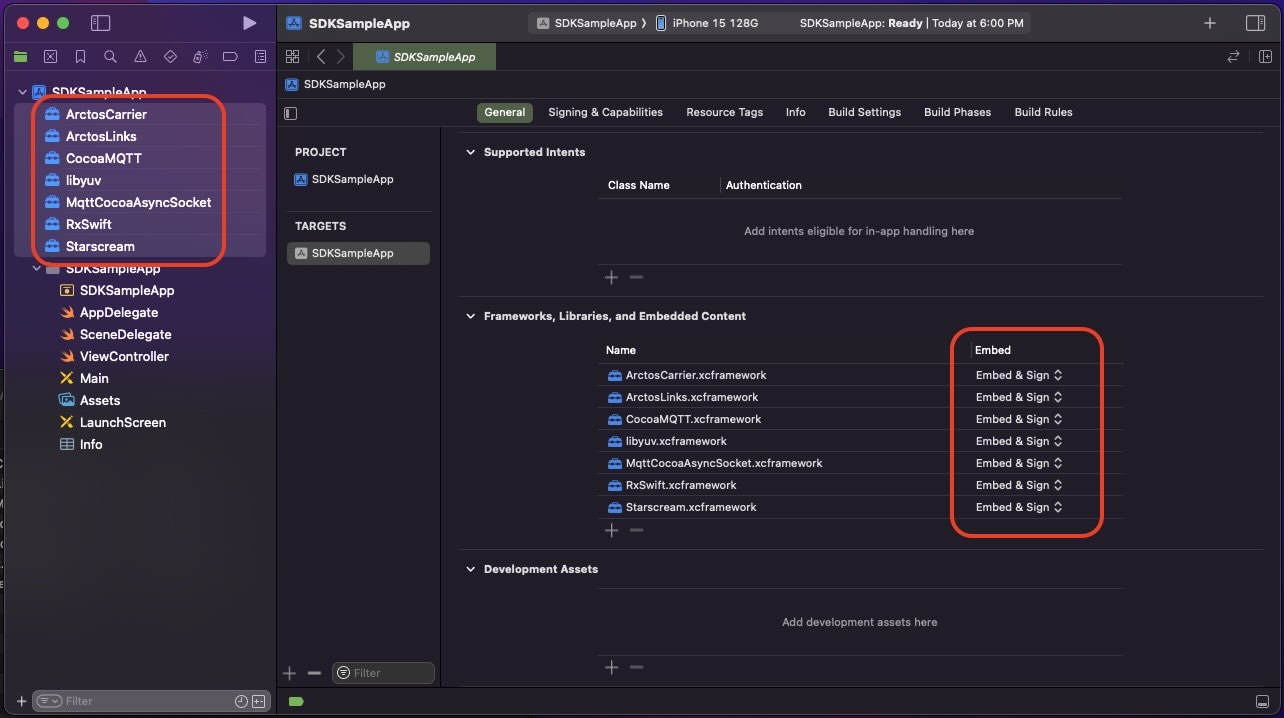
Task: Toggle the navigator sidebar visibility
Action: point(100,23)
